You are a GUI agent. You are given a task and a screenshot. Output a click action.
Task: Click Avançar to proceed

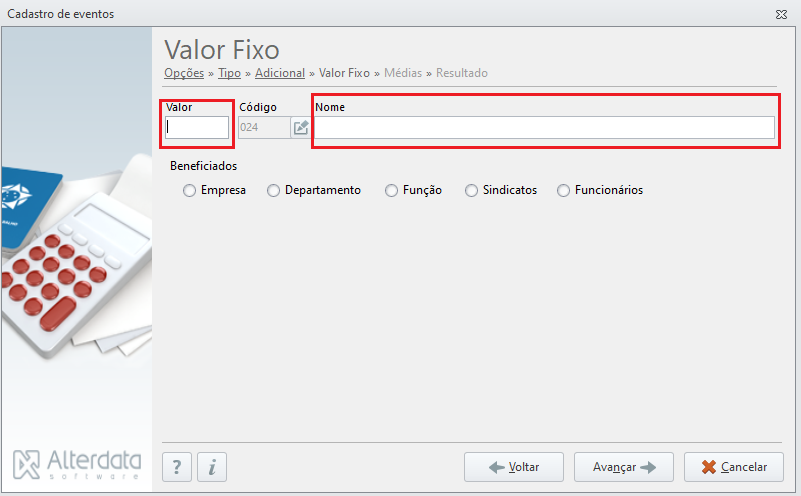point(624,467)
